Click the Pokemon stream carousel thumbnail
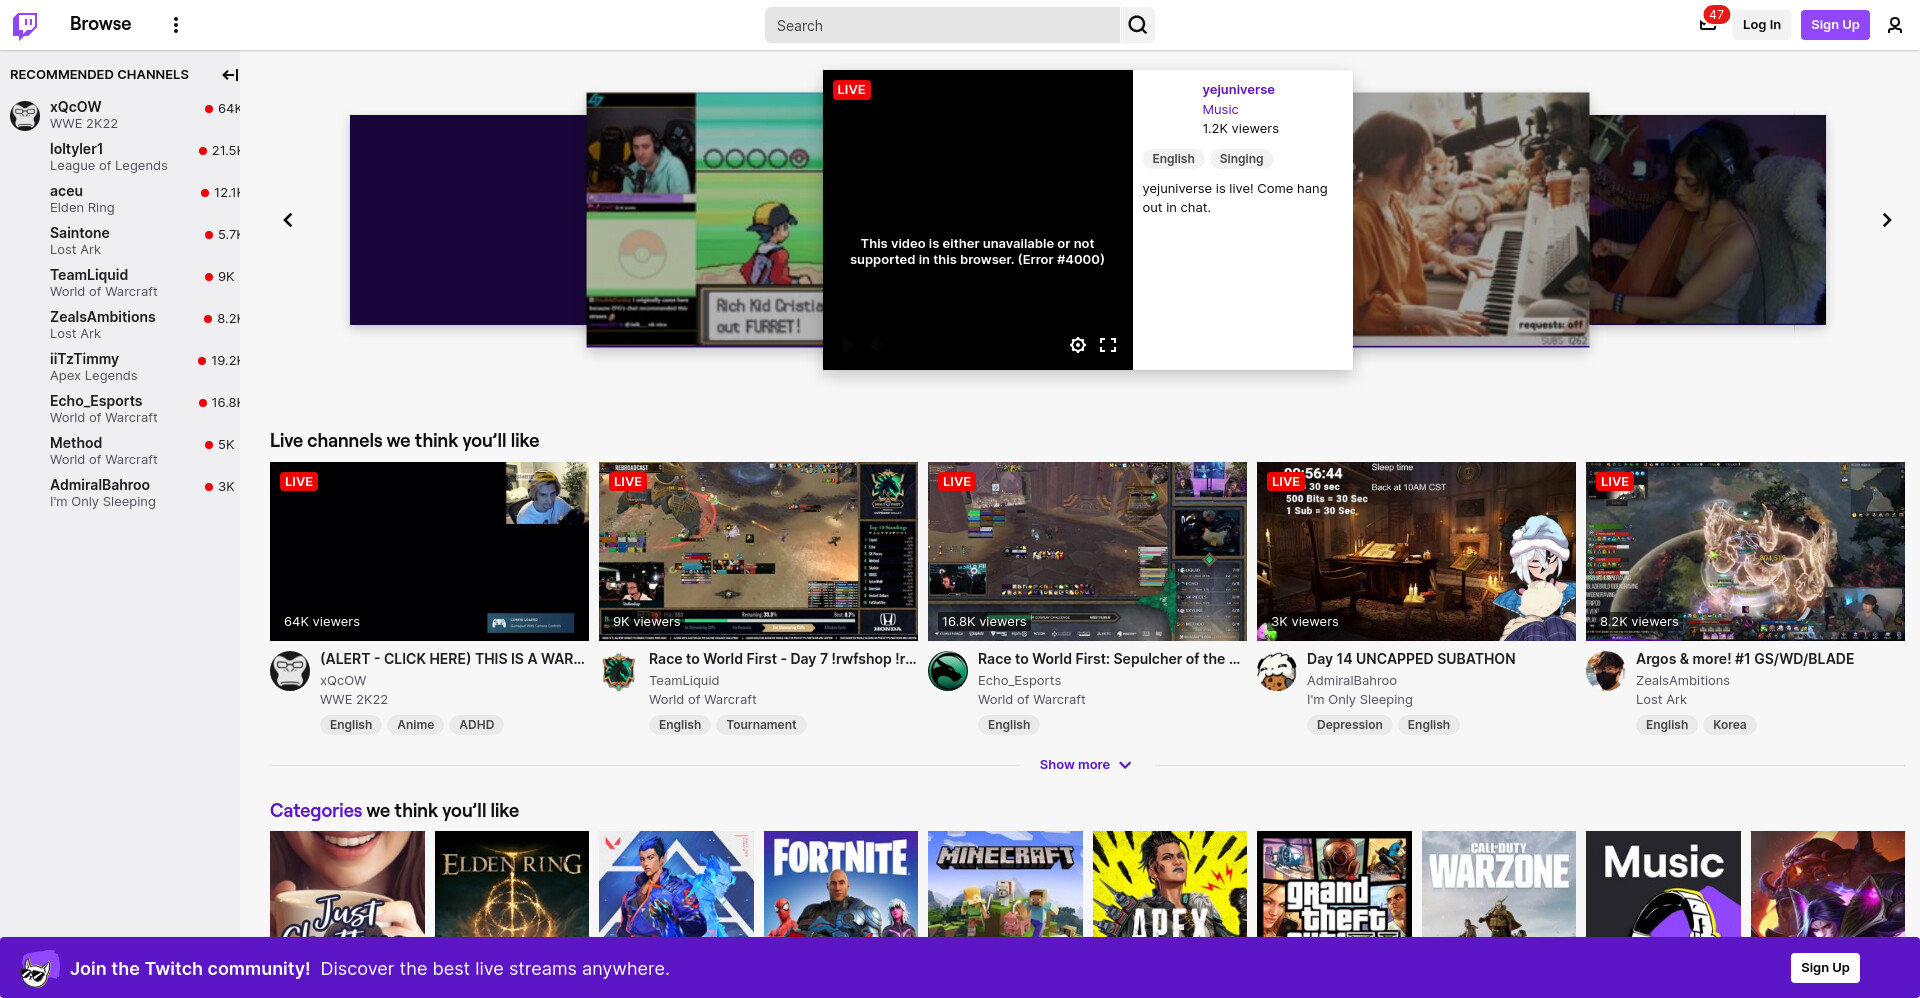Screen dimensions: 1920x998 [x=705, y=220]
